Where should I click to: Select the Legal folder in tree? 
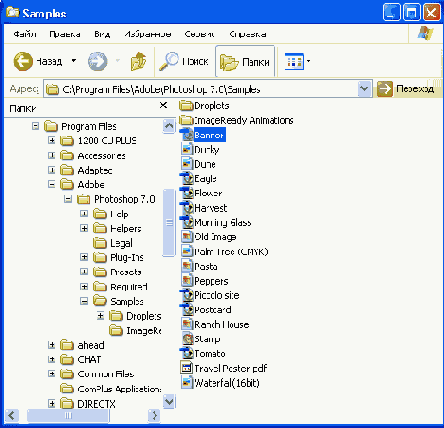(113, 243)
